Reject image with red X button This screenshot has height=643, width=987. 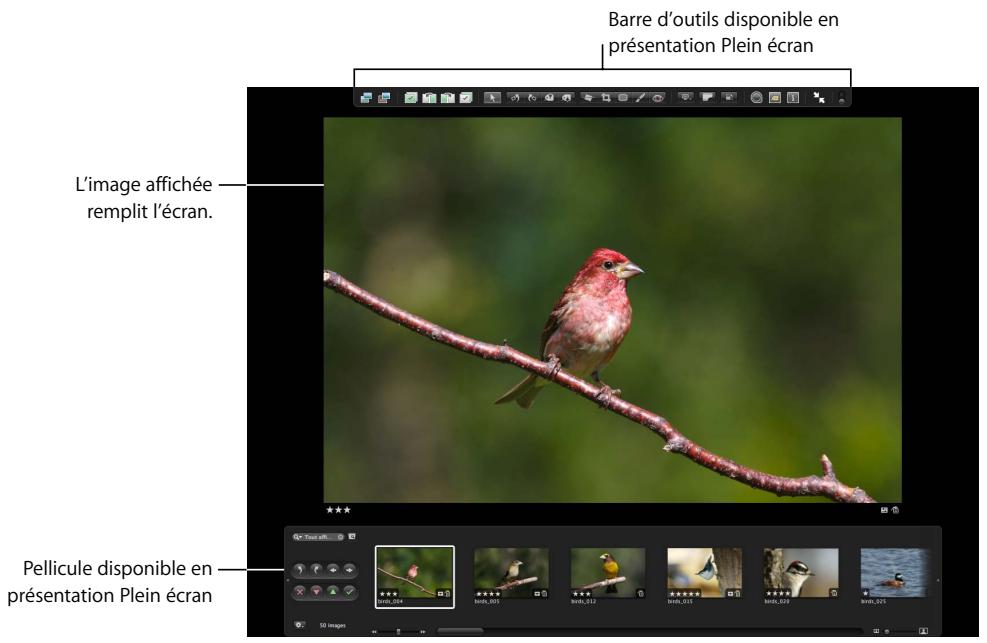pos(300,591)
